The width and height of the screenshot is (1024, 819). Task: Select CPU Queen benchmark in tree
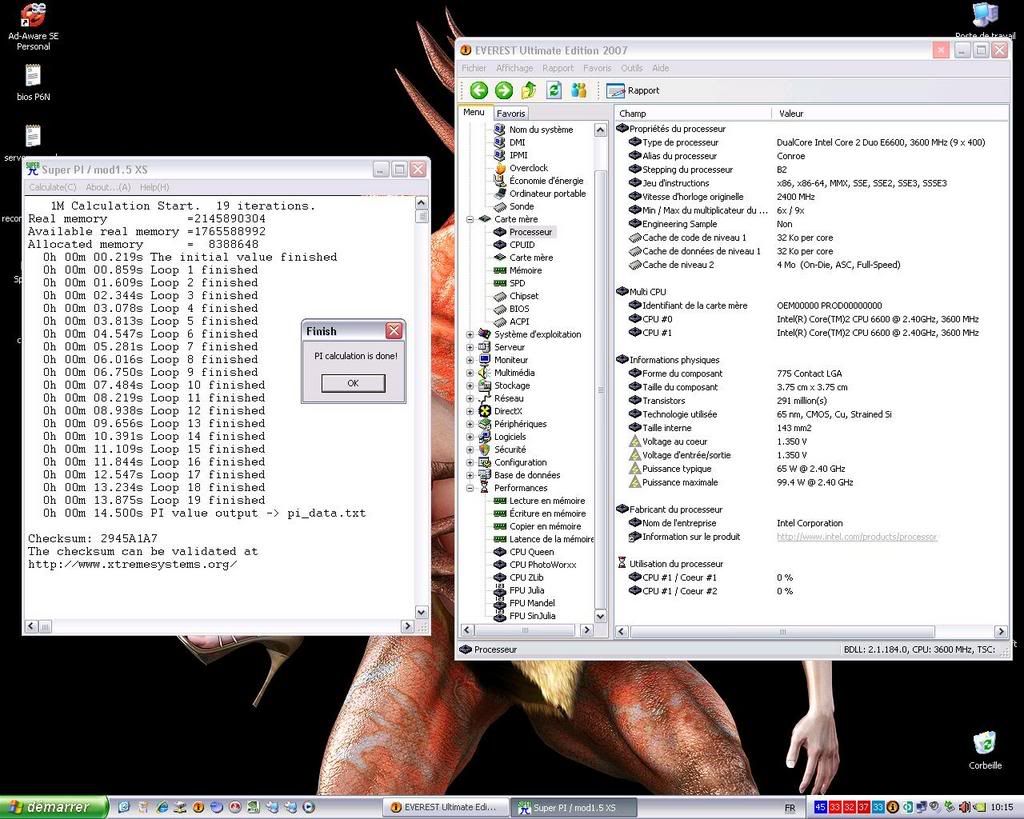pyautogui.click(x=531, y=552)
